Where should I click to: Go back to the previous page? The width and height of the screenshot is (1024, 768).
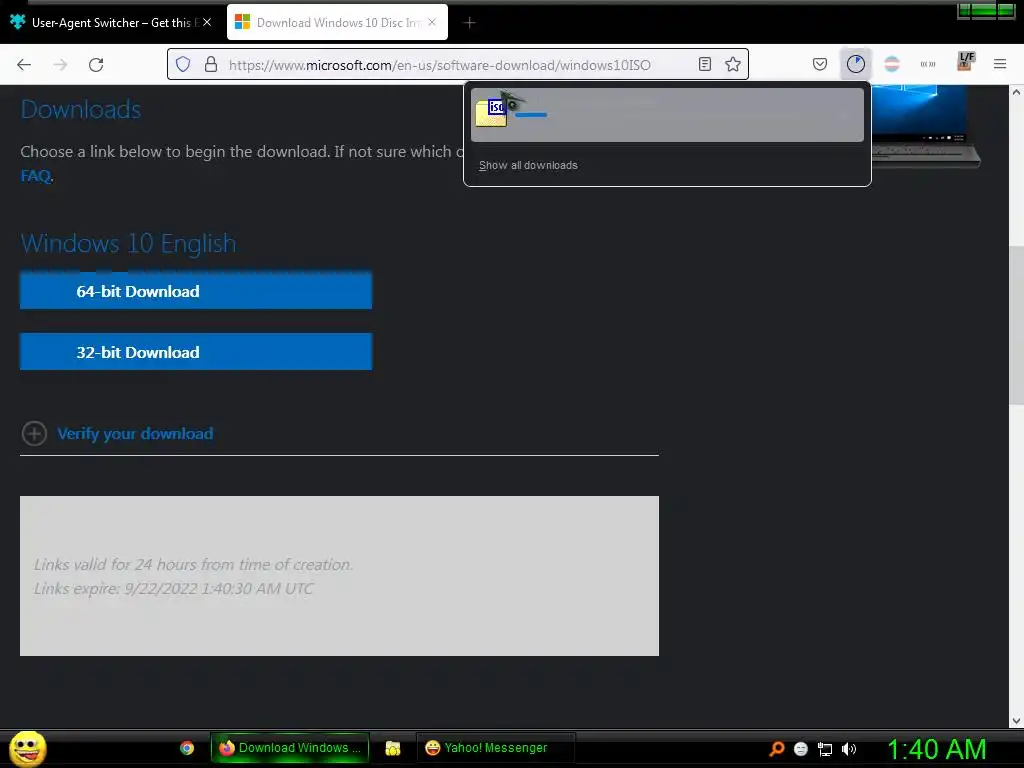pos(24,65)
